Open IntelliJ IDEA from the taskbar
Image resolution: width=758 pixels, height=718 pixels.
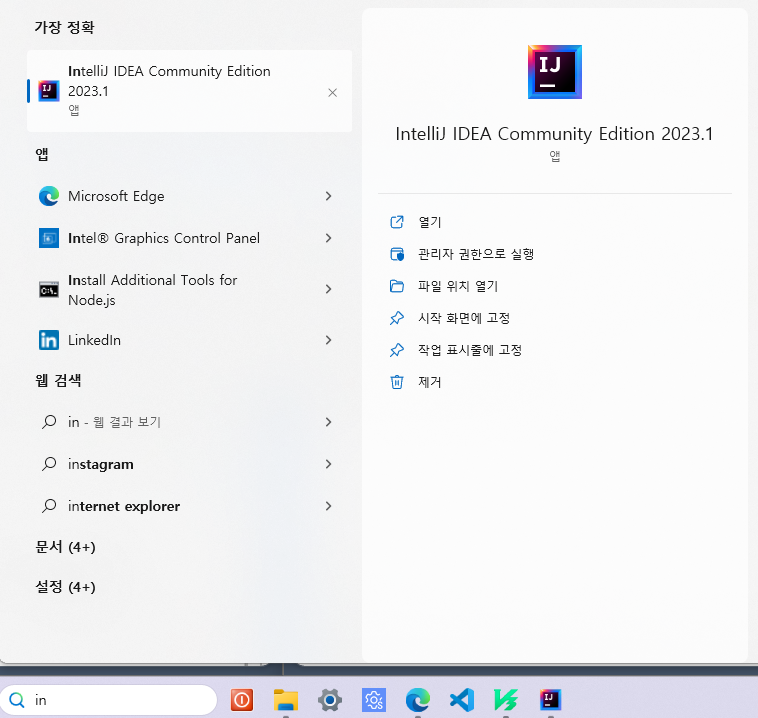[550, 700]
